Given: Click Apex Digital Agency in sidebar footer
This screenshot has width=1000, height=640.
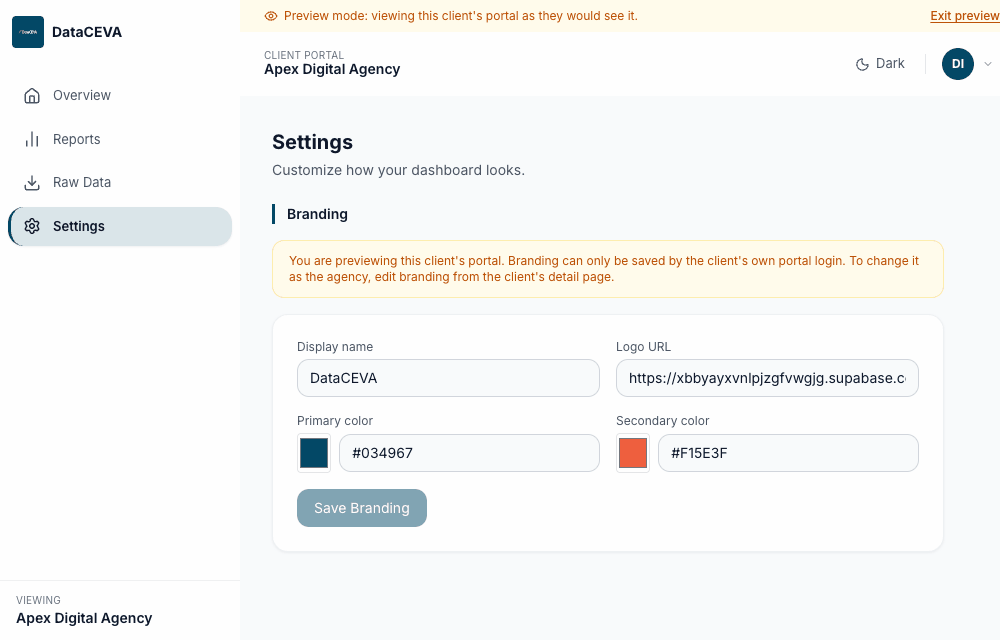Looking at the screenshot, I should [x=84, y=618].
